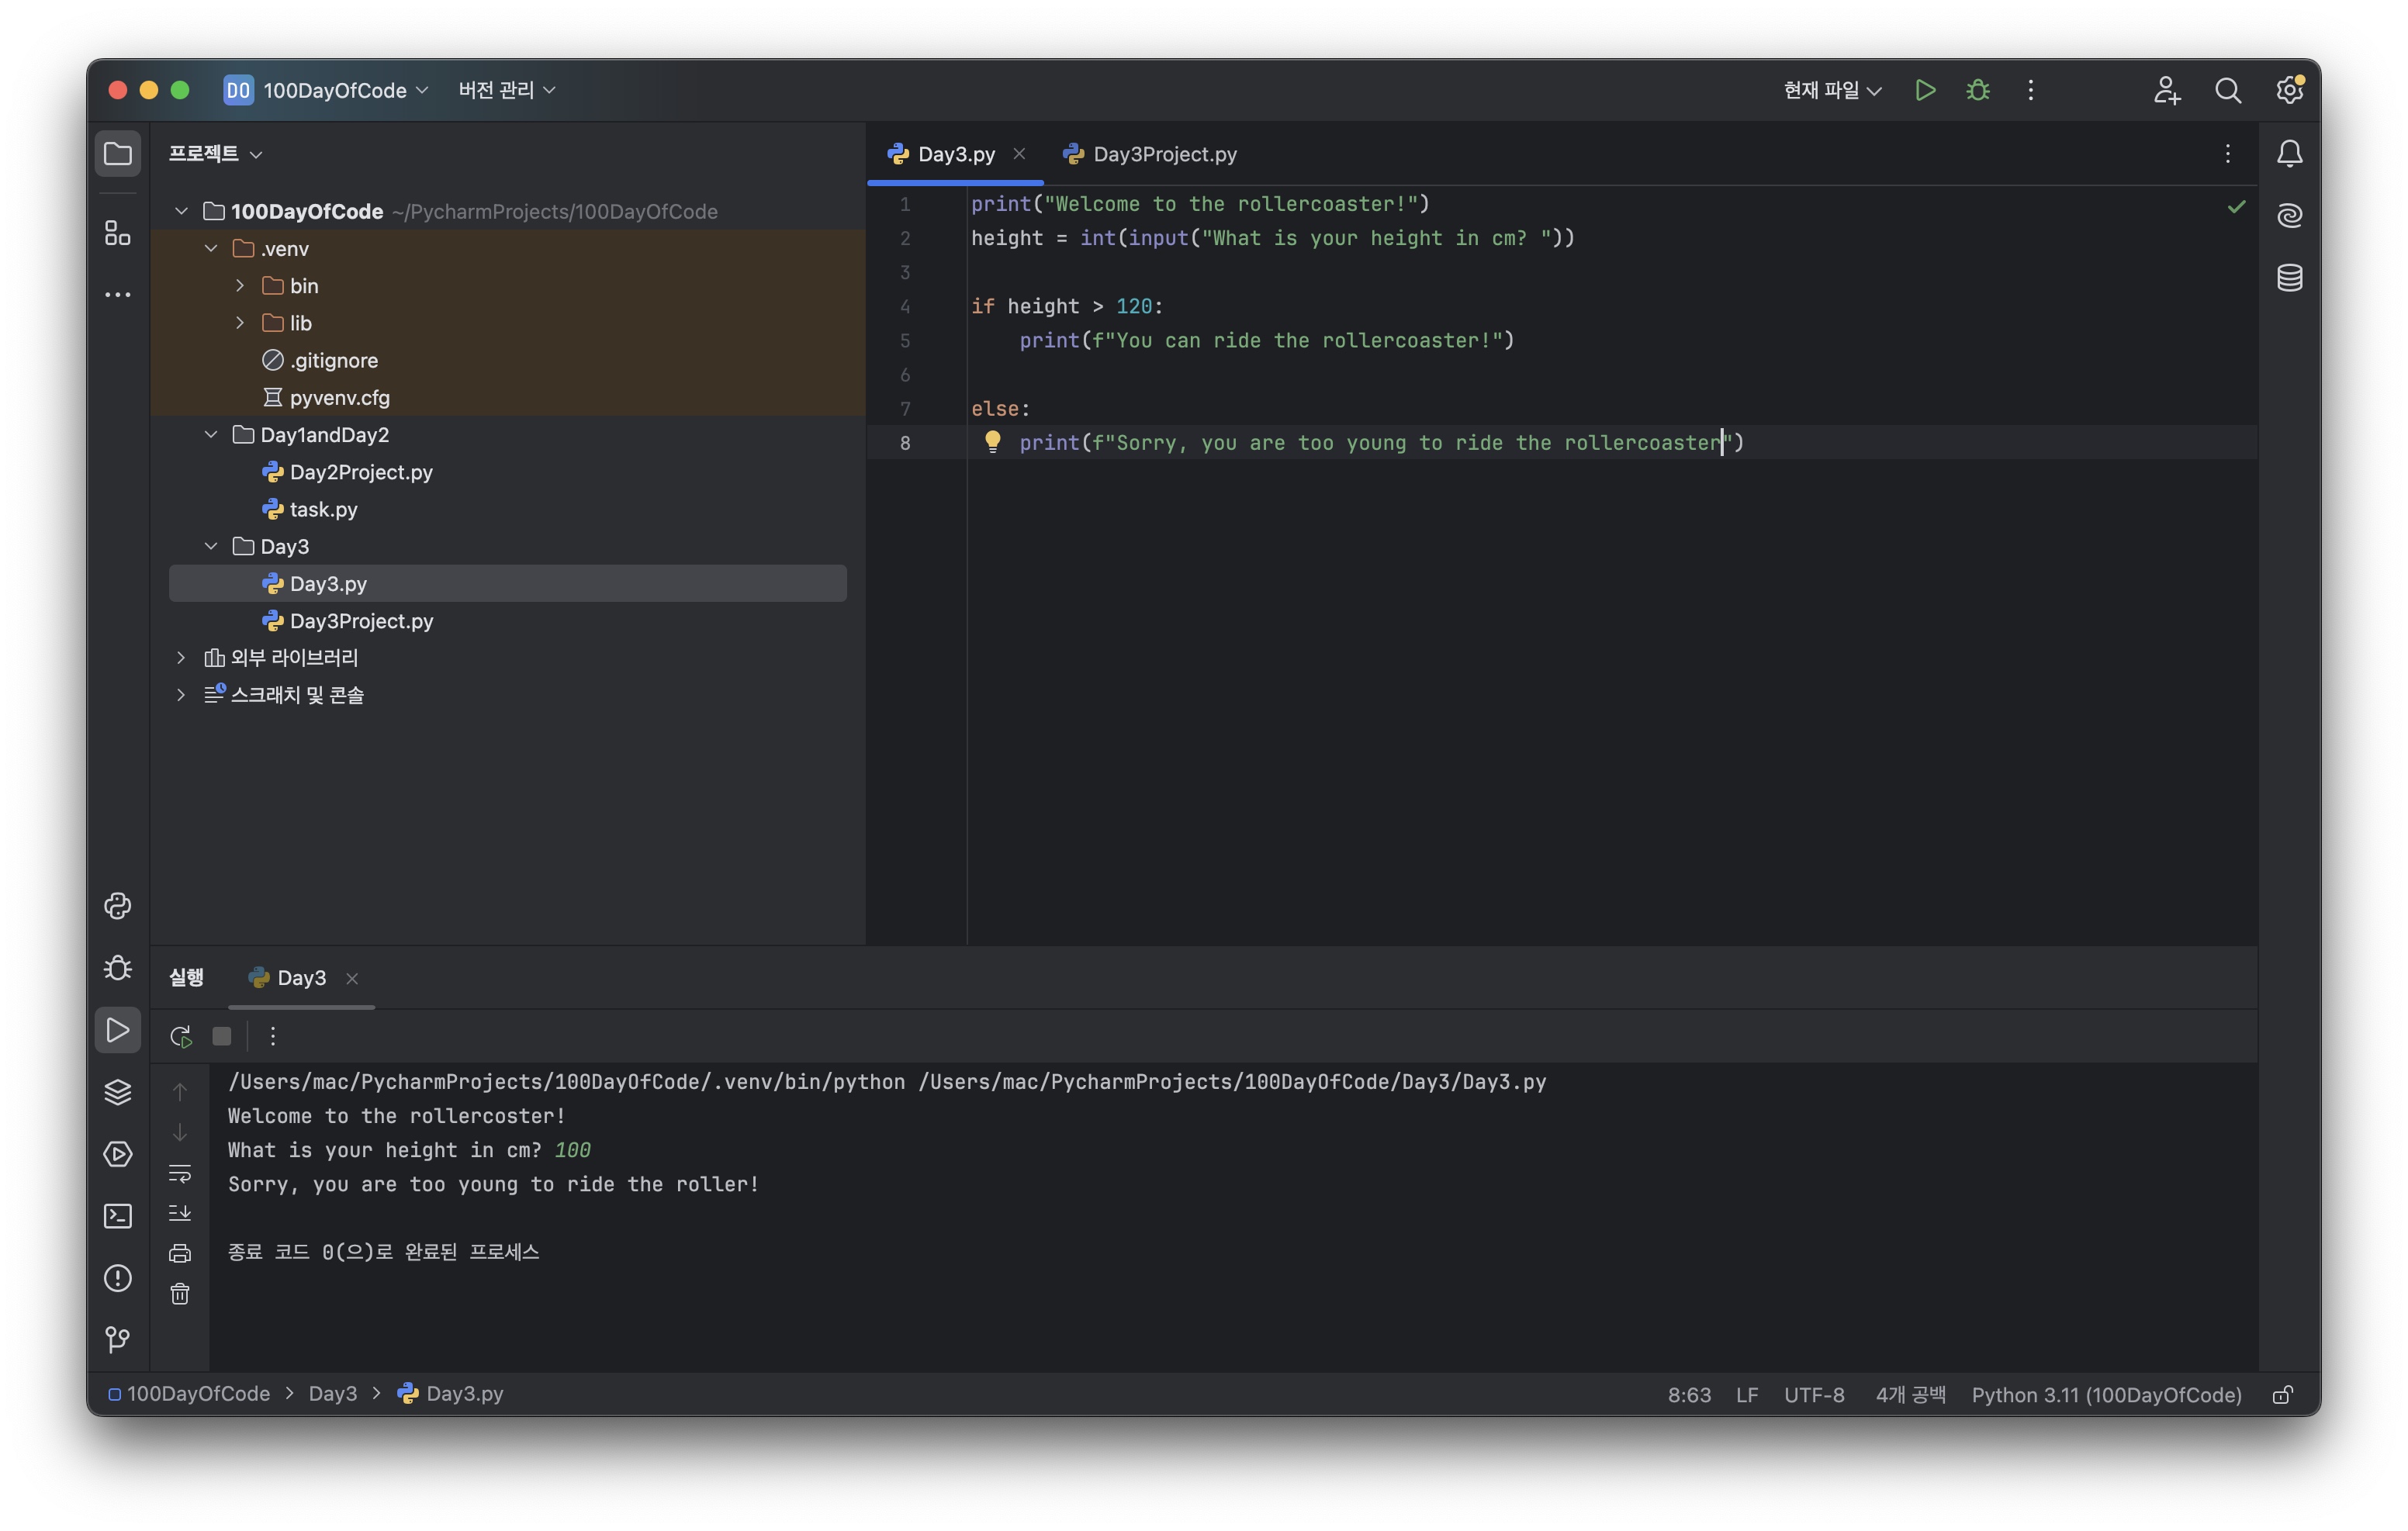This screenshot has width=2408, height=1531.
Task: Expand the bin folder under .venv
Action: click(240, 286)
